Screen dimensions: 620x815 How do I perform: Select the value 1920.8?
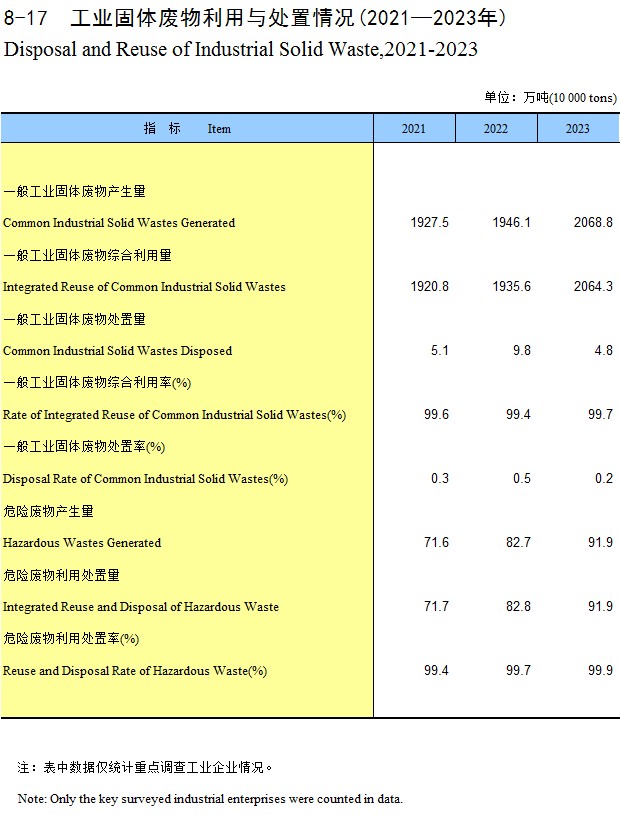(429, 286)
